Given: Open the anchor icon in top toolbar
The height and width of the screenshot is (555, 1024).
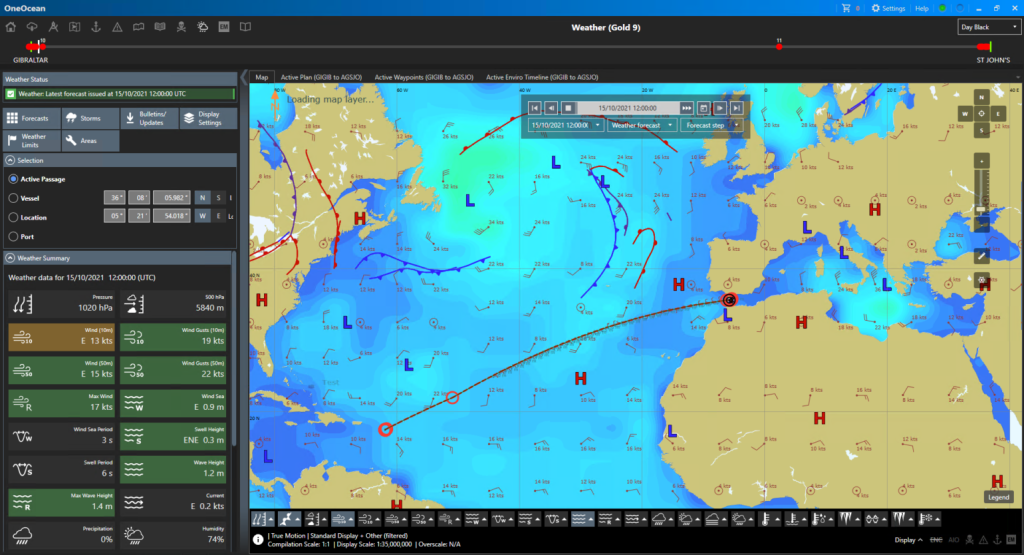Looking at the screenshot, I should click(97, 26).
